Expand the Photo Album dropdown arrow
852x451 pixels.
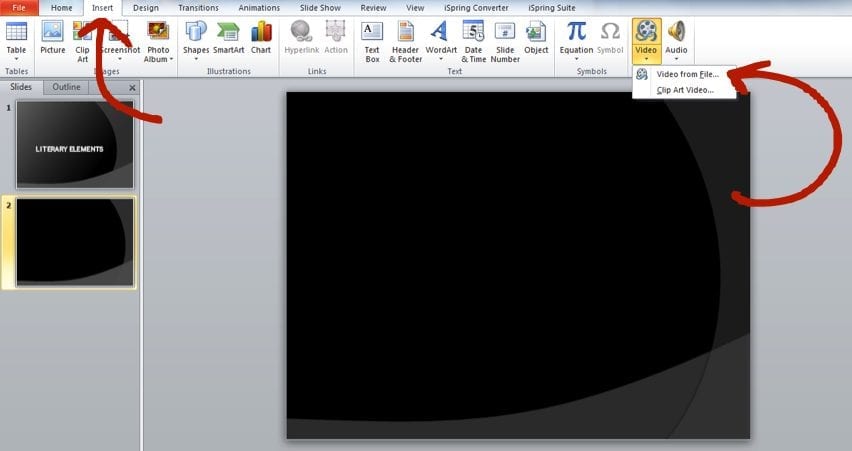[171, 59]
